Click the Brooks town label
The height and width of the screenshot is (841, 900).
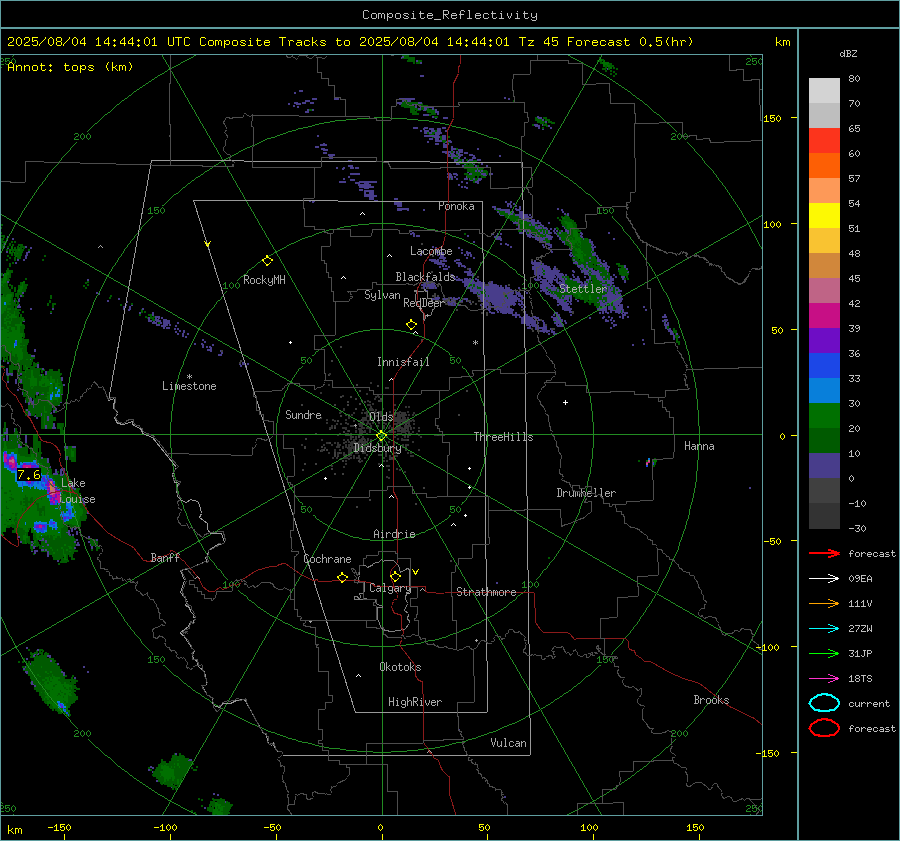coord(711,700)
